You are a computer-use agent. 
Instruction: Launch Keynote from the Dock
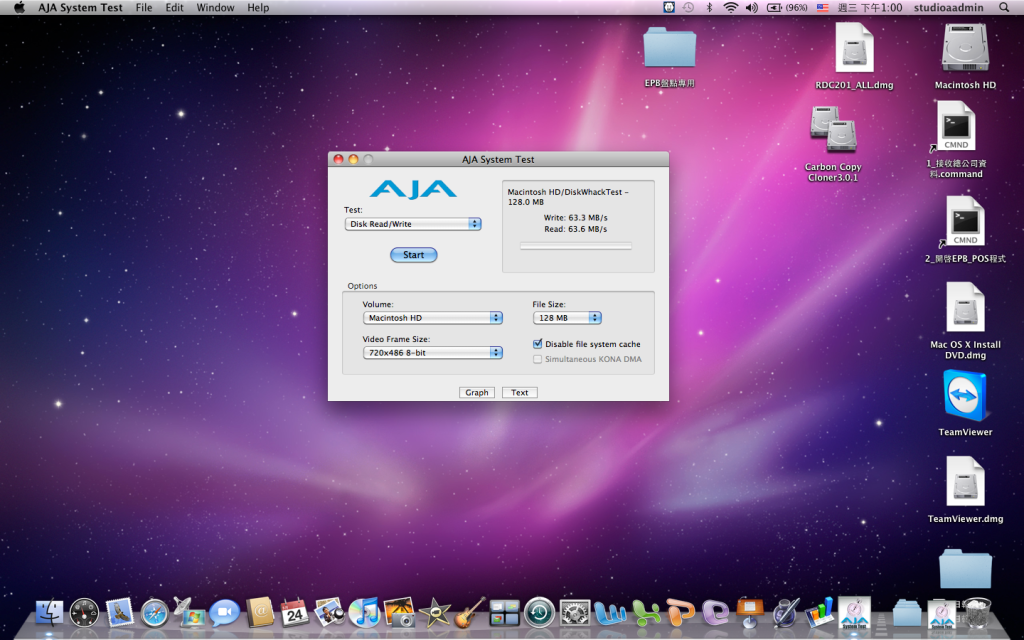750,613
